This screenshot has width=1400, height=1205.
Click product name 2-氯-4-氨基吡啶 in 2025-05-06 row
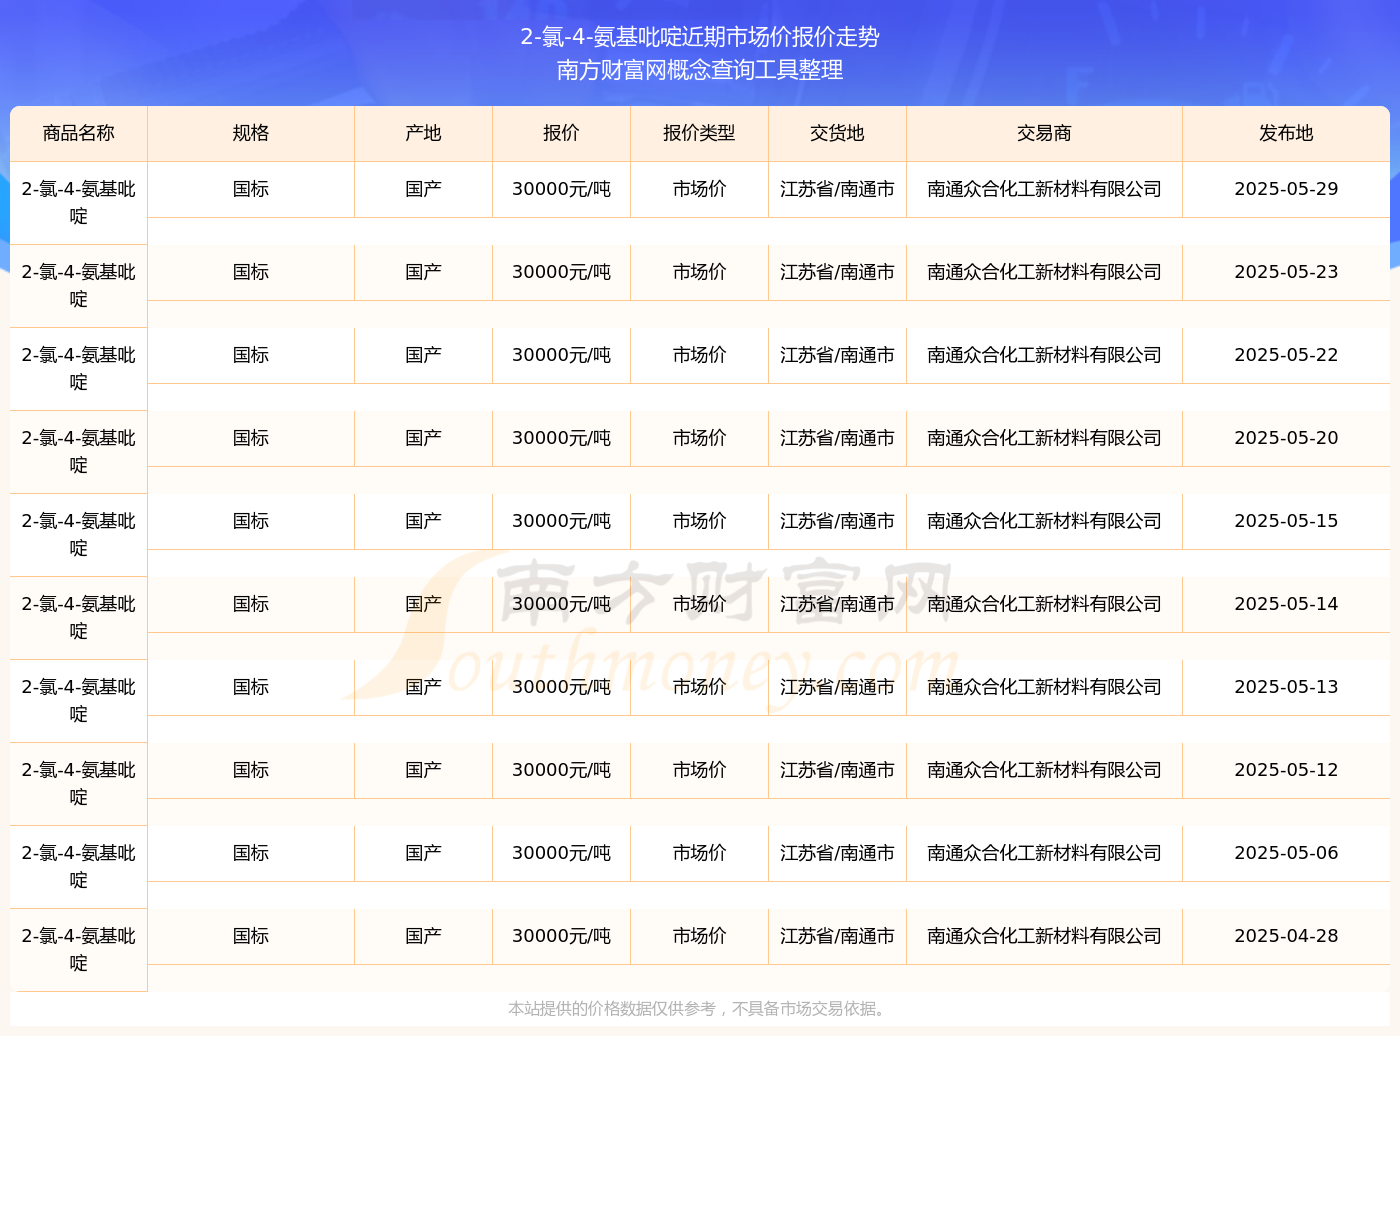(x=79, y=867)
